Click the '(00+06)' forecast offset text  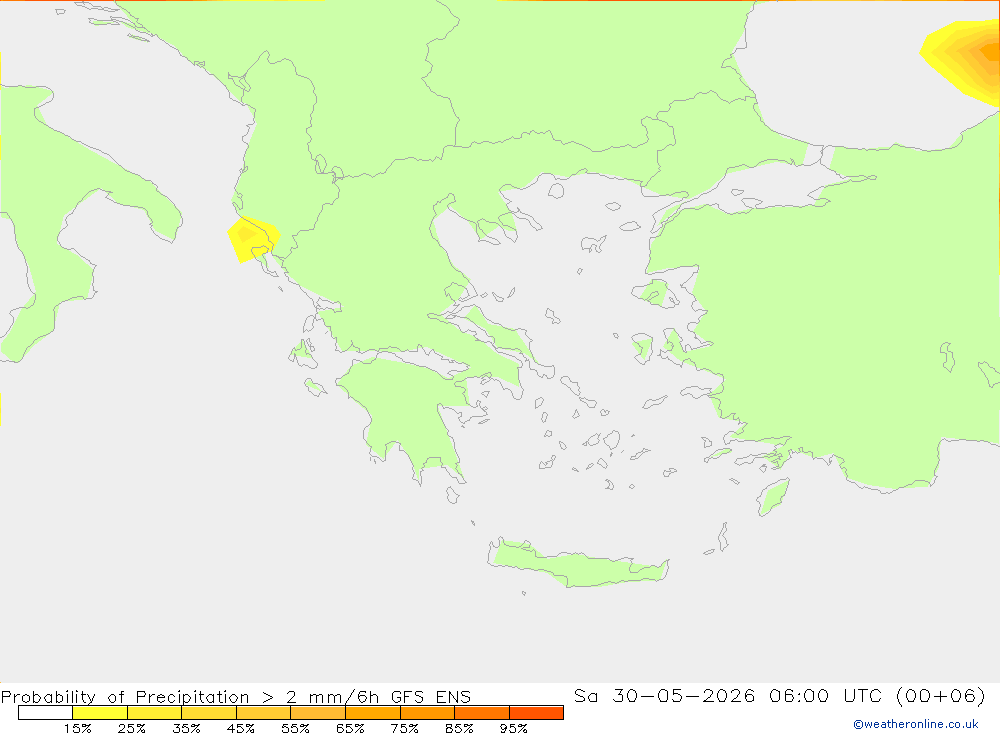(x=941, y=695)
